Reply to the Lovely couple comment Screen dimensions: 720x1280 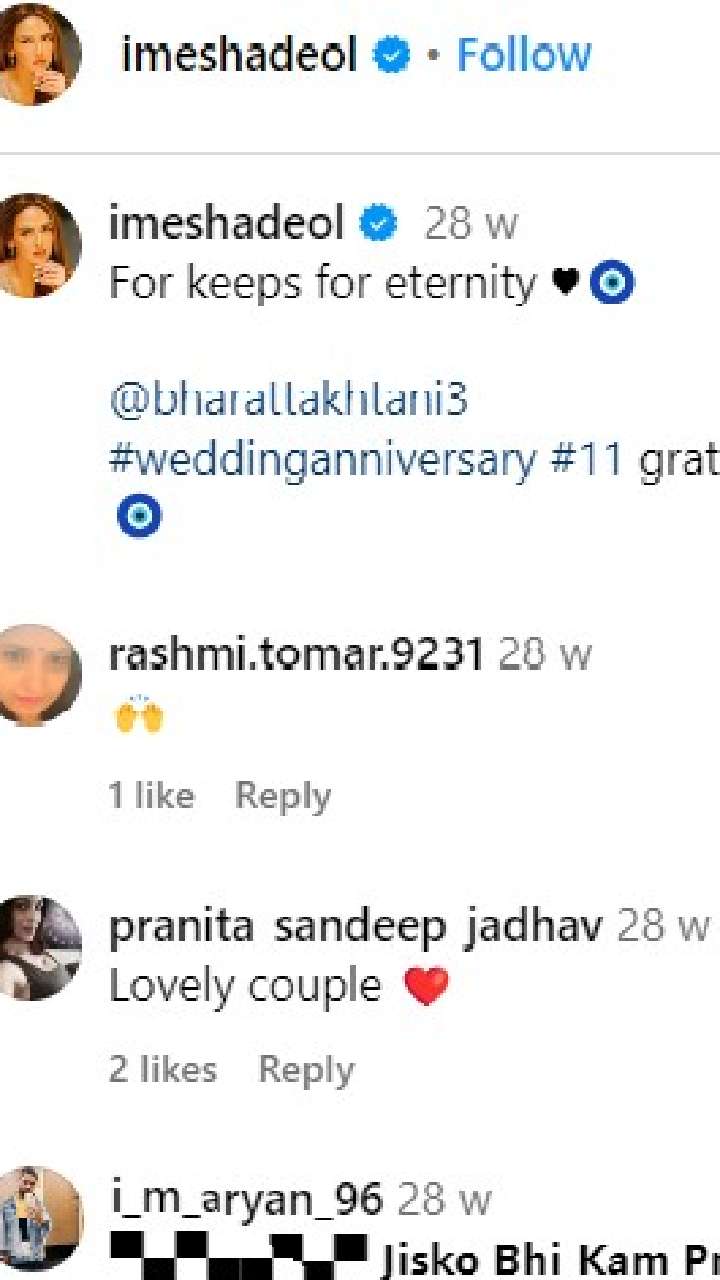coord(306,1070)
